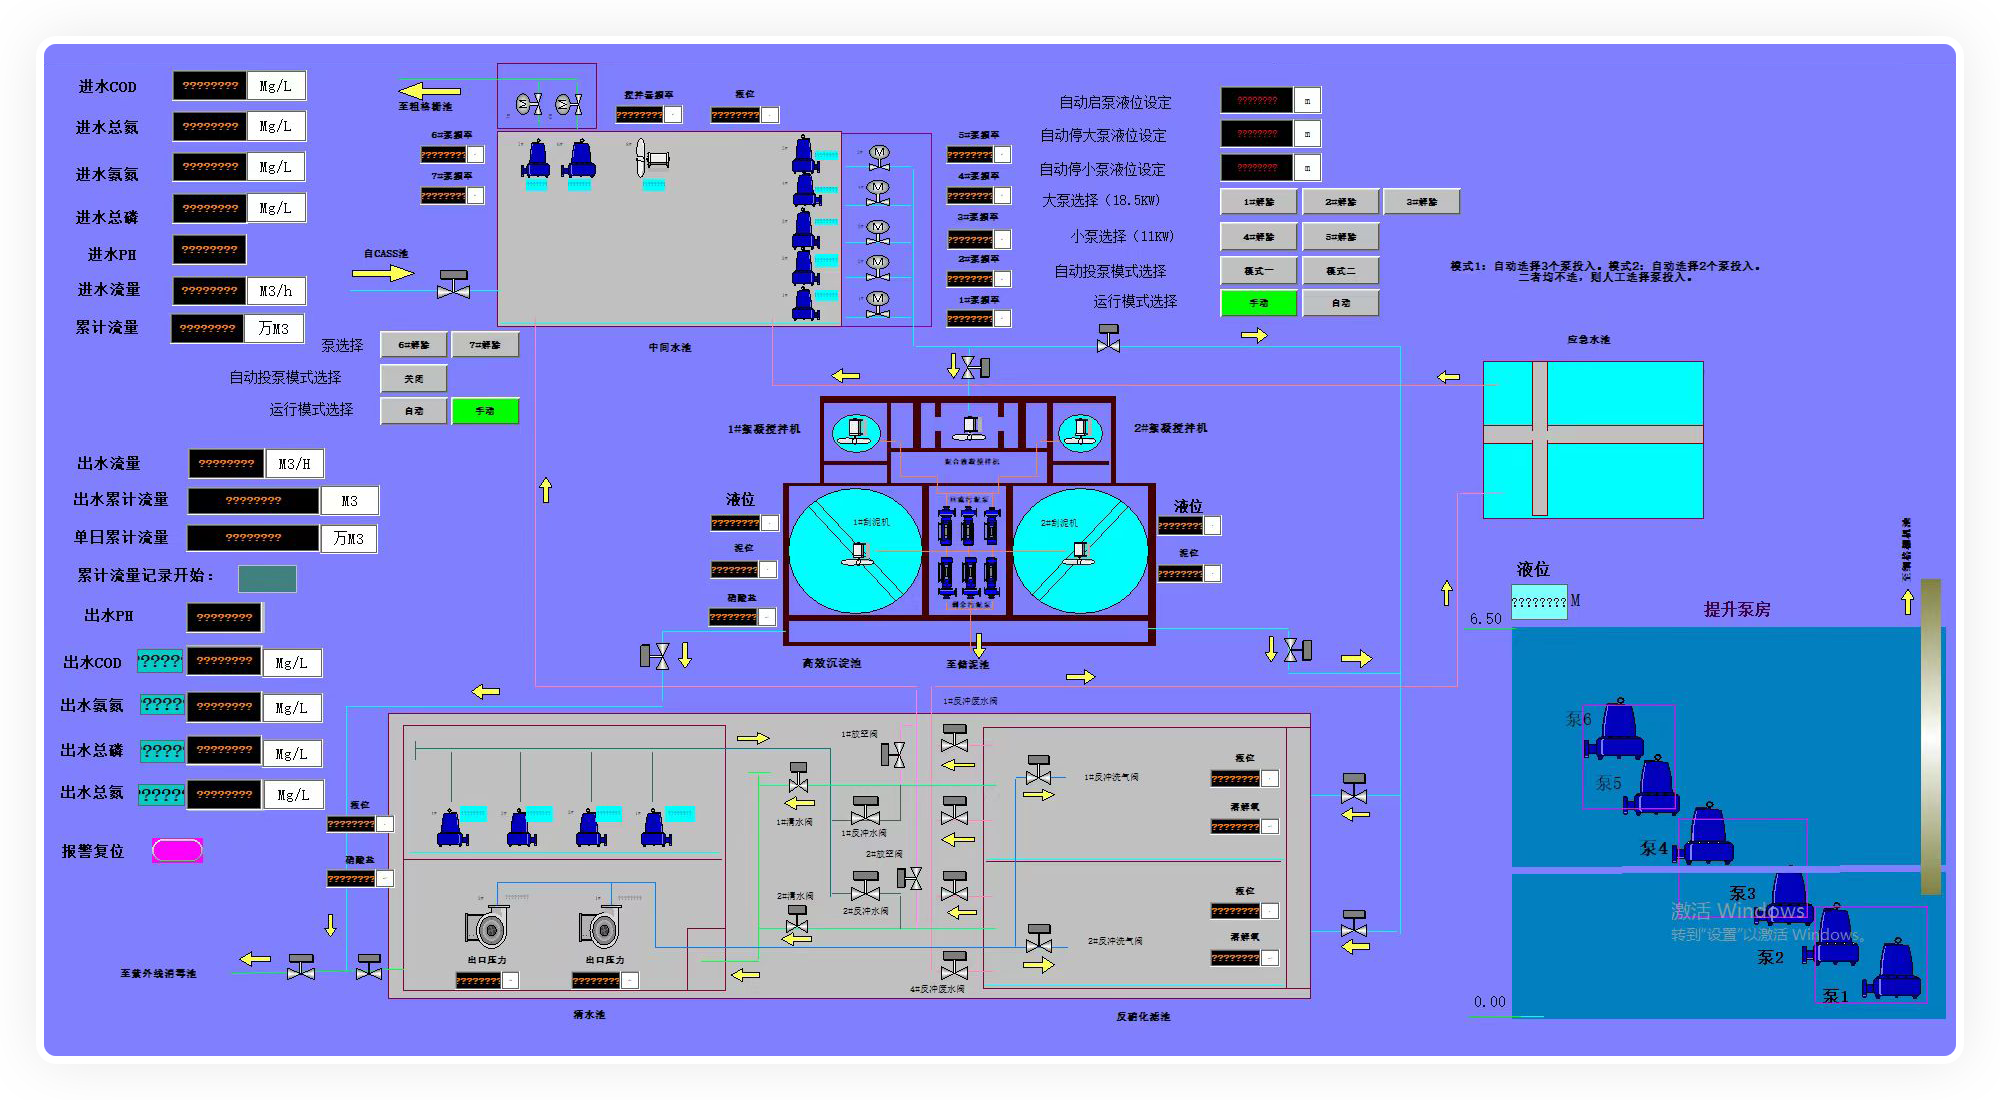This screenshot has height=1100, width=2000.
Task: Click the 泵6 pump in 提升泵房
Action: [1620, 732]
